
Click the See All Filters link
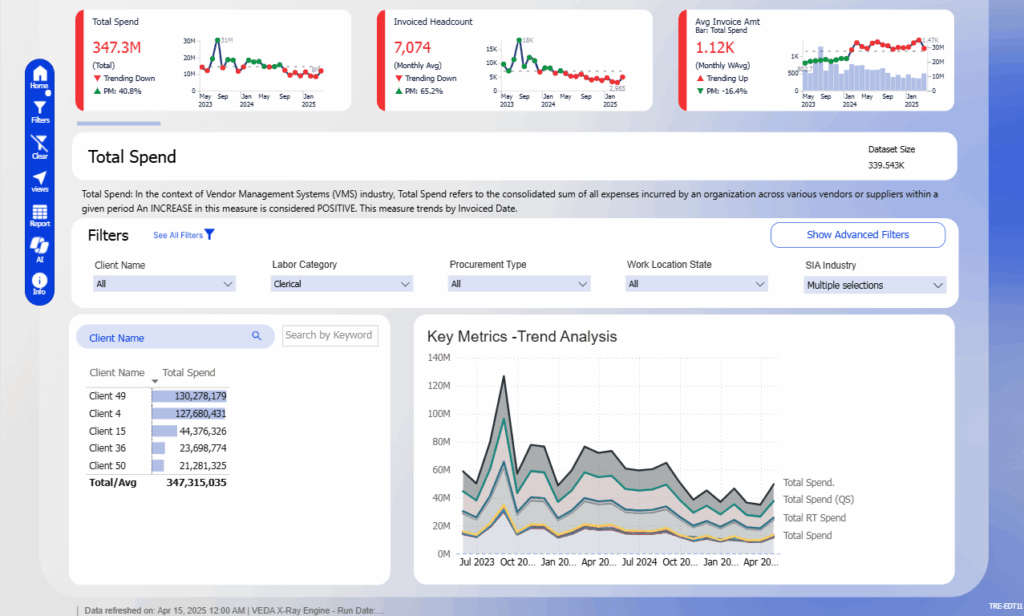(183, 235)
